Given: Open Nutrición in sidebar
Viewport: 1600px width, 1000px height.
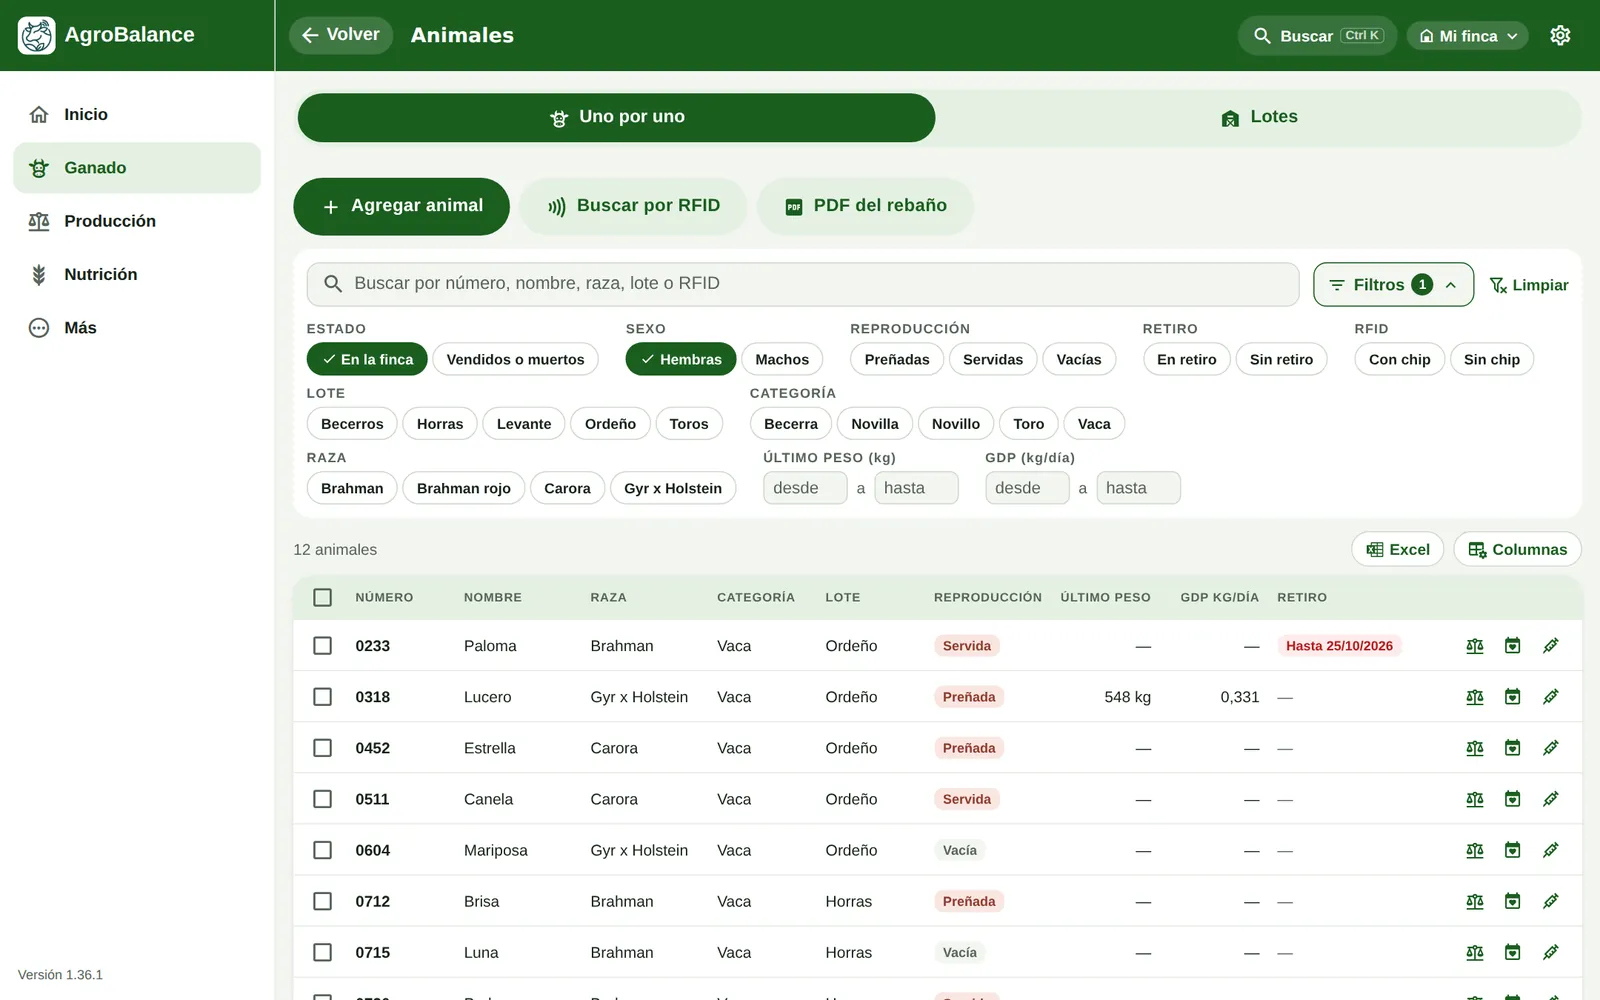Looking at the screenshot, I should point(137,274).
